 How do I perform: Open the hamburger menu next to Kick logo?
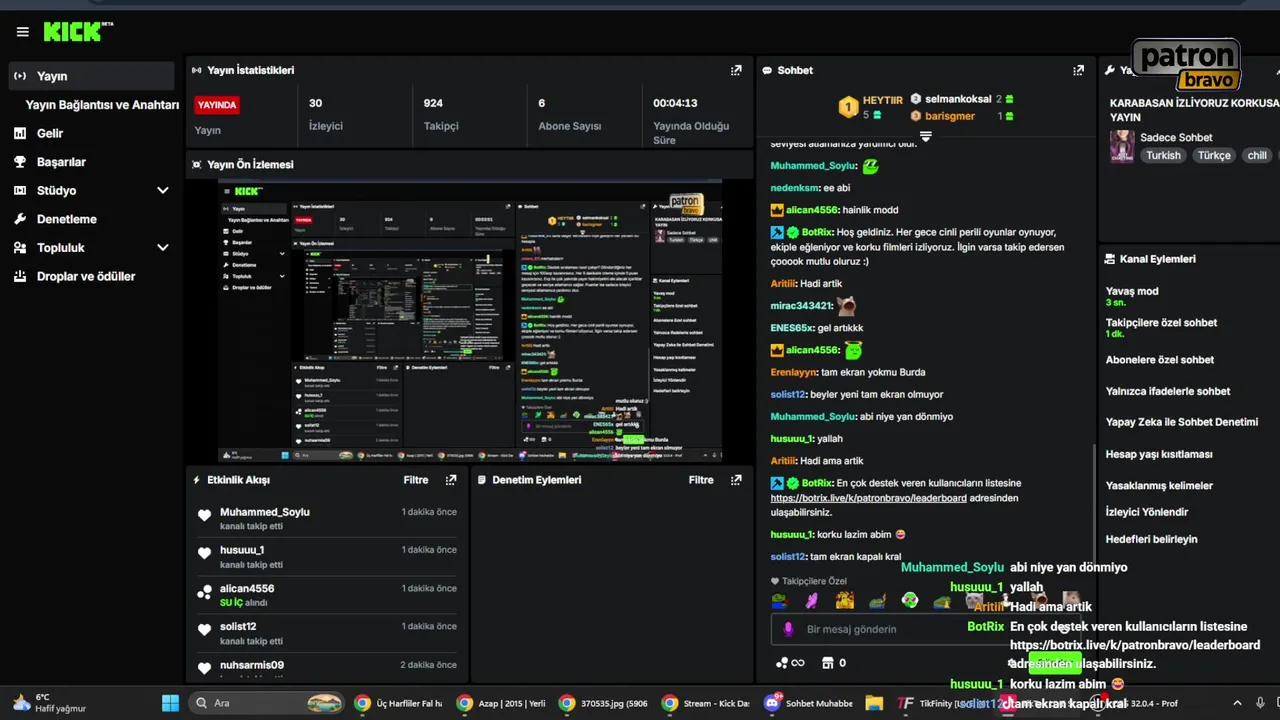point(22,32)
